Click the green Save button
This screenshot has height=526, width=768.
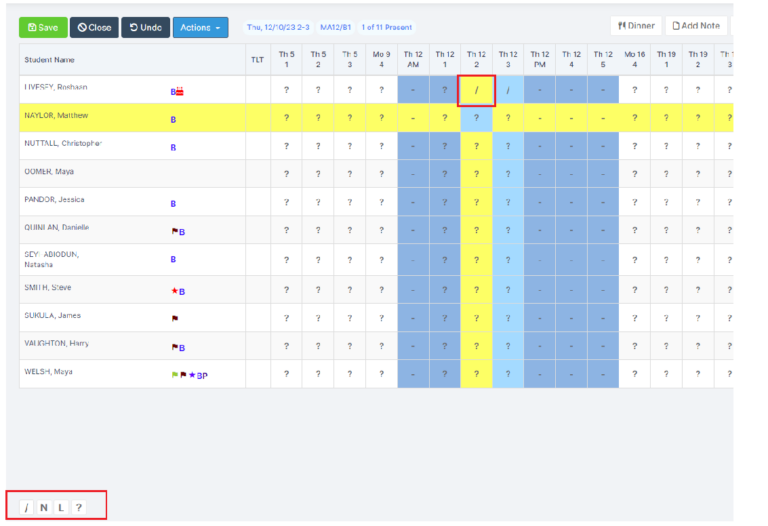point(43,28)
